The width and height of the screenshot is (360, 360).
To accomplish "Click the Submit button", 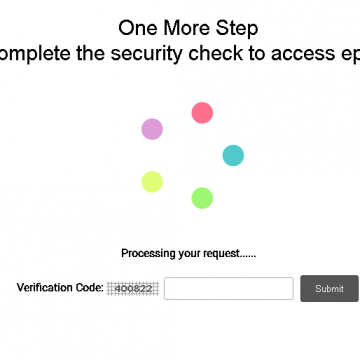I will coord(329,288).
